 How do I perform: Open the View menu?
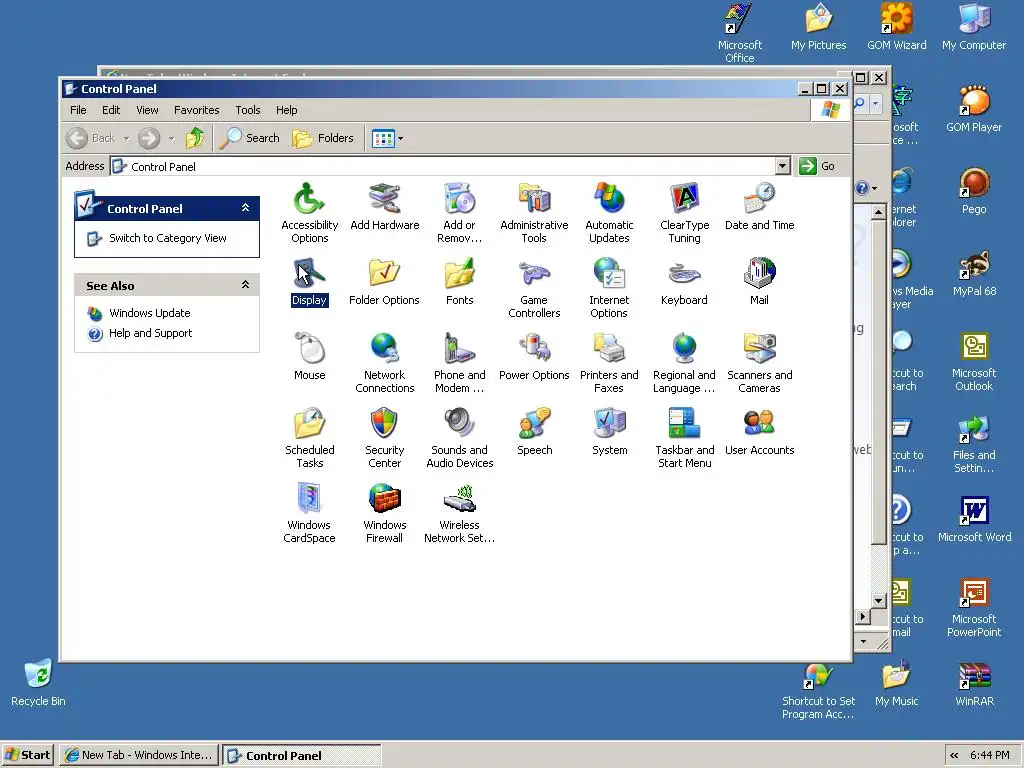(147, 110)
